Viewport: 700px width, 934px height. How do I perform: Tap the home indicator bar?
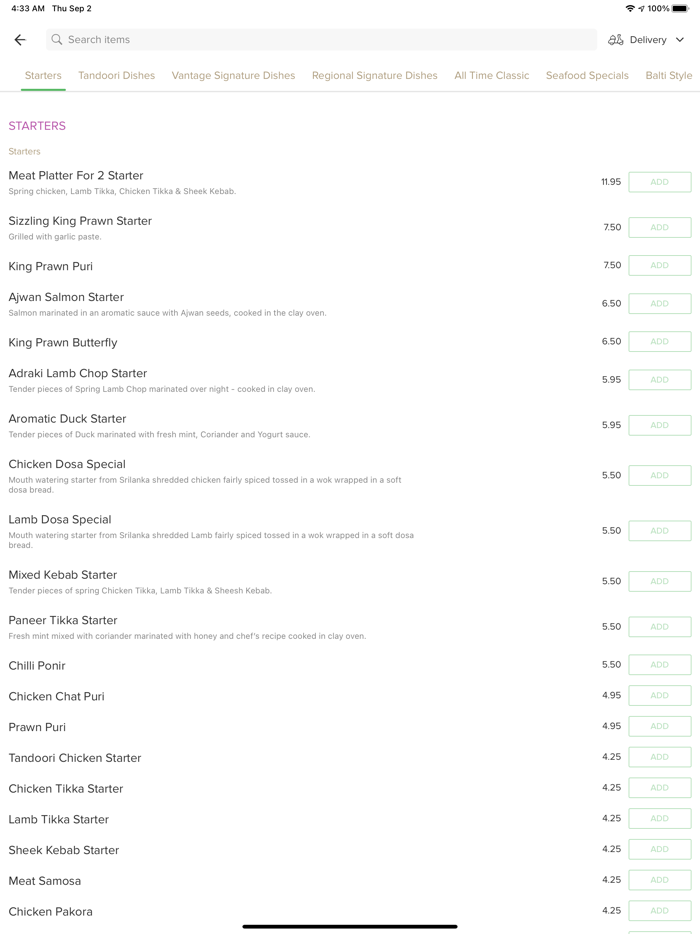point(350,926)
